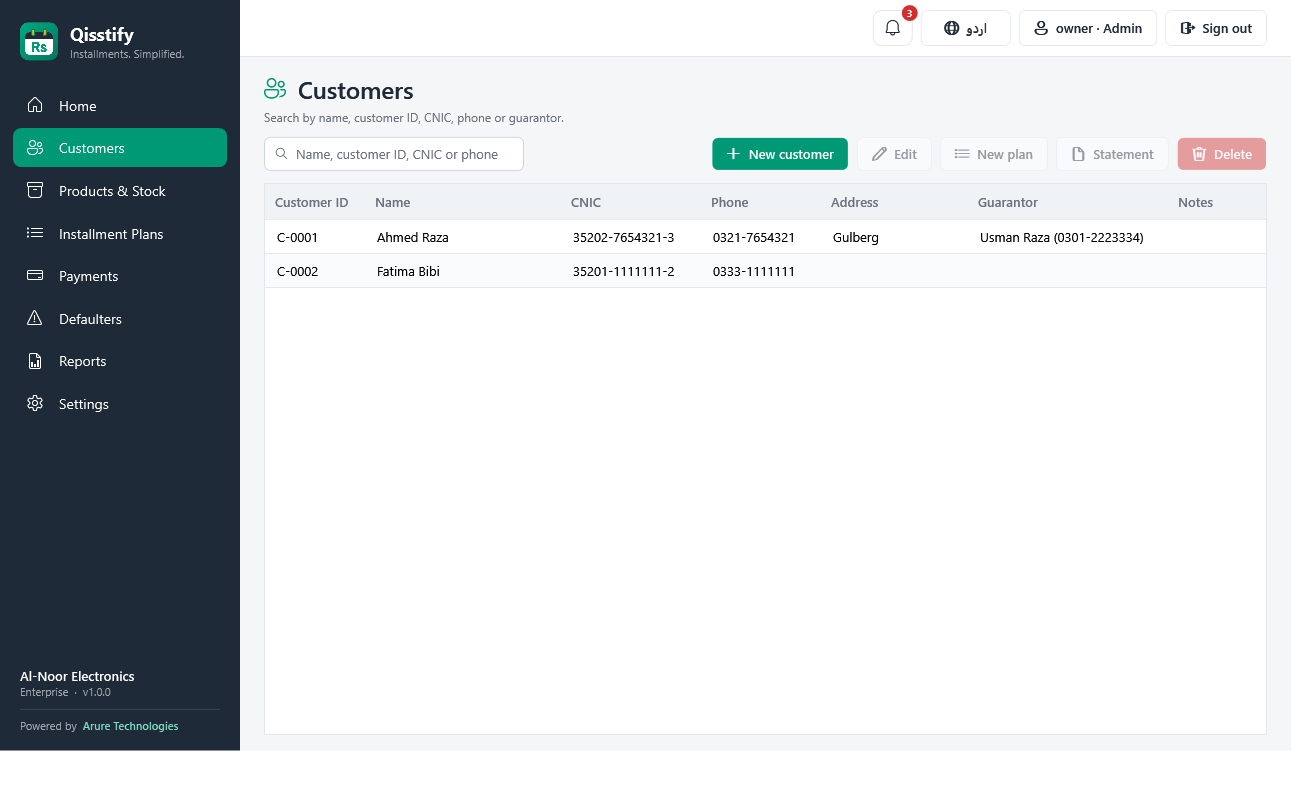Click the Ahmed Raza name cell
The height and width of the screenshot is (786, 1304).
413,237
